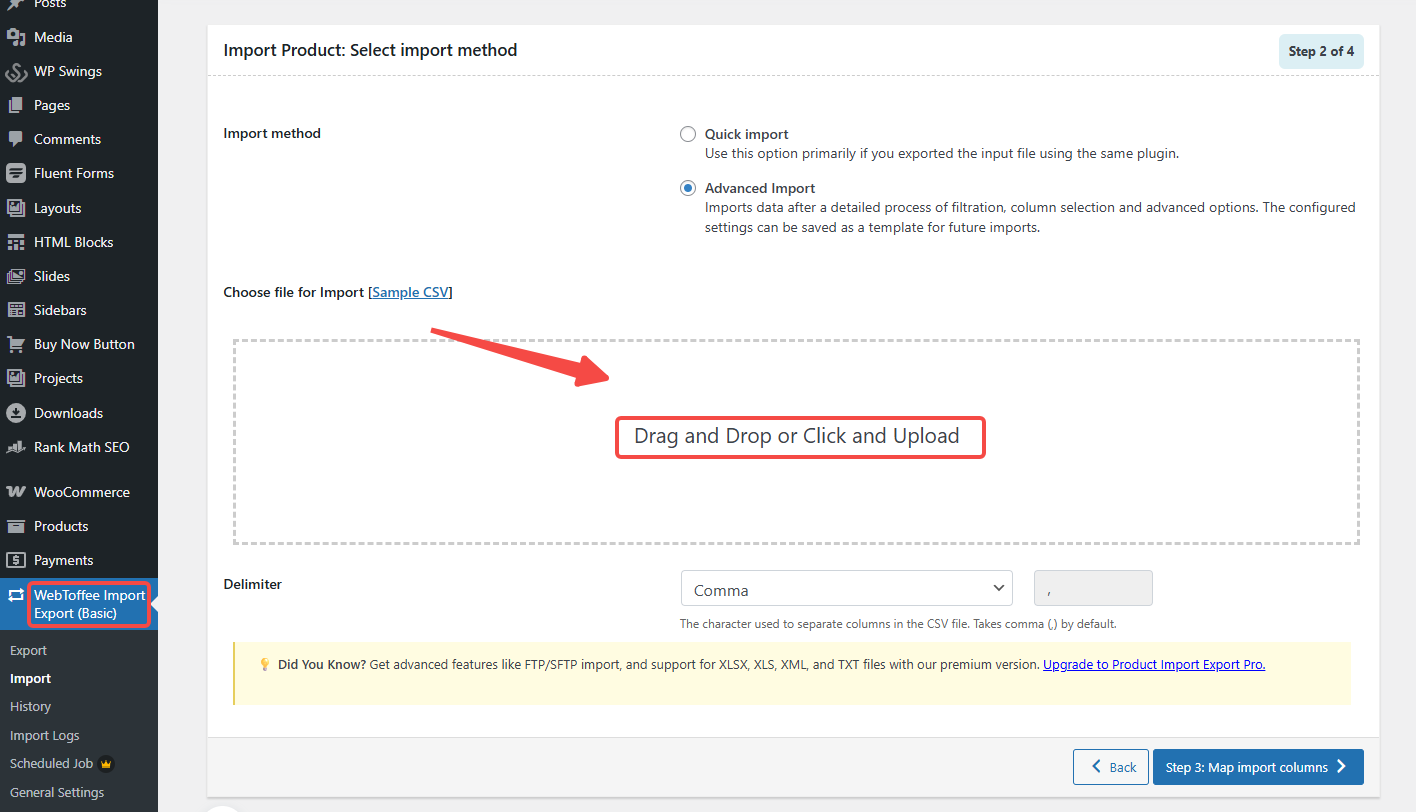Click the Back button

click(x=1110, y=767)
